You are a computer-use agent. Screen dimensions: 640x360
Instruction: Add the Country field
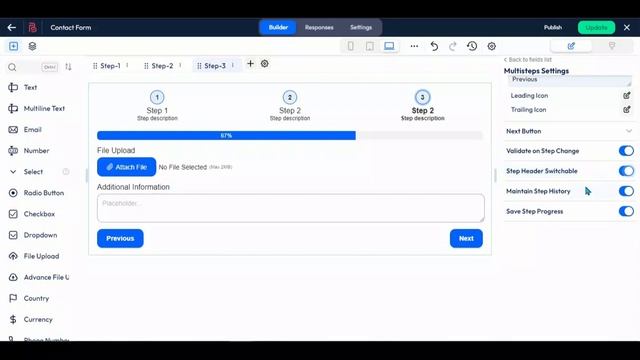(x=36, y=298)
